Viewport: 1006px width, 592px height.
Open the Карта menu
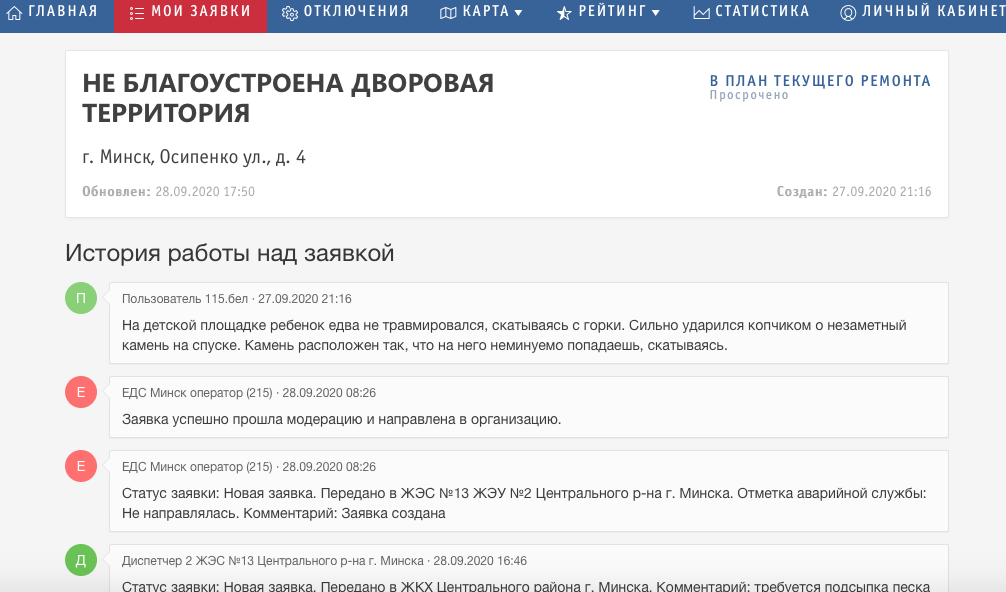pos(481,12)
